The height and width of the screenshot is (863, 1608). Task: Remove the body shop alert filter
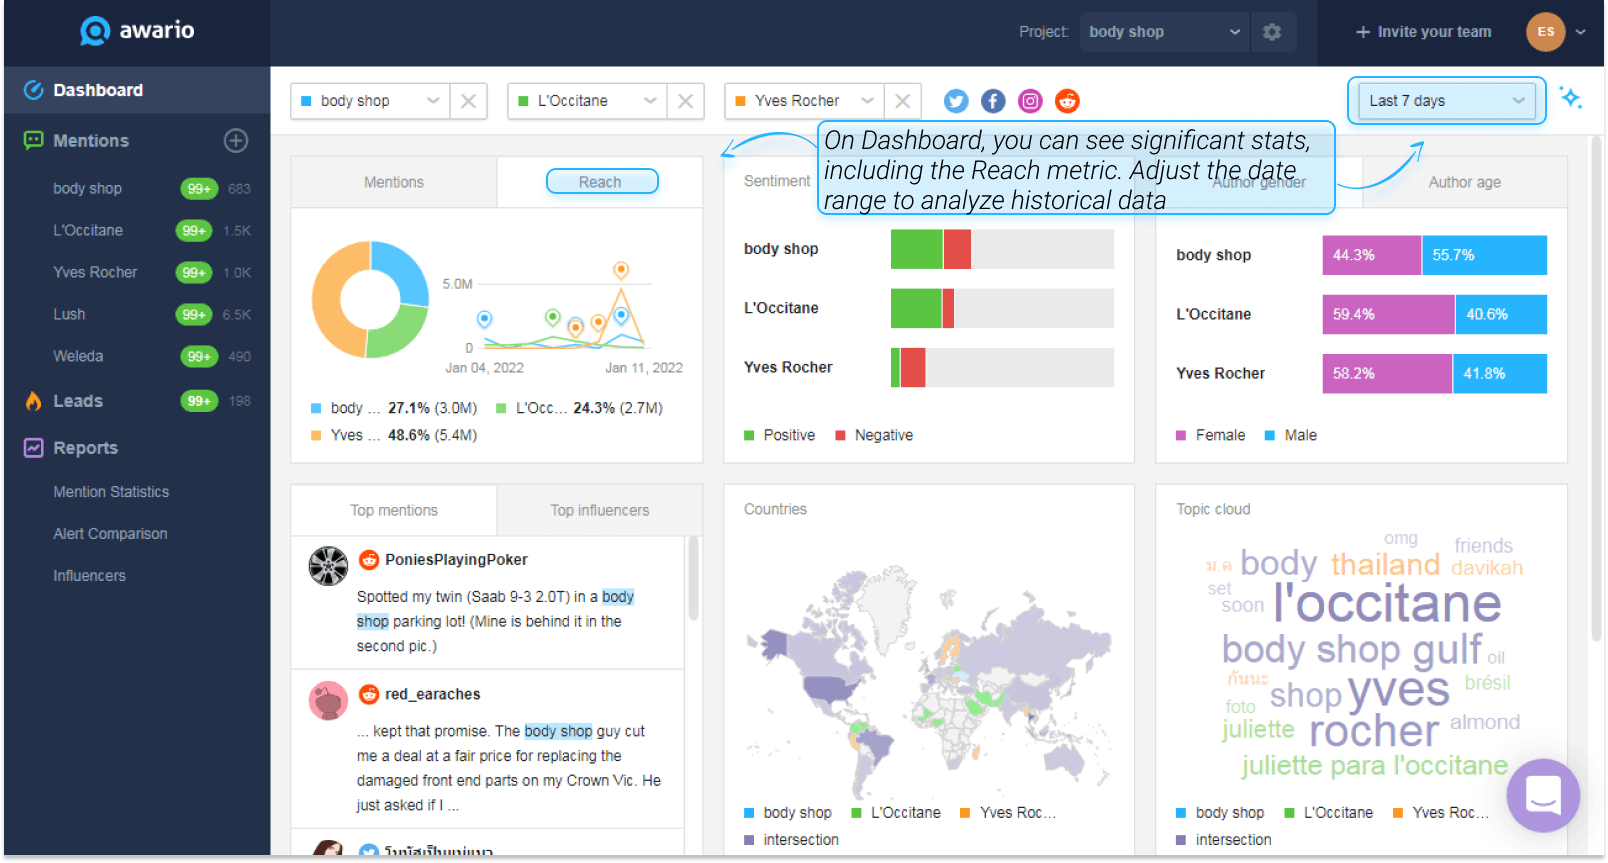[468, 101]
